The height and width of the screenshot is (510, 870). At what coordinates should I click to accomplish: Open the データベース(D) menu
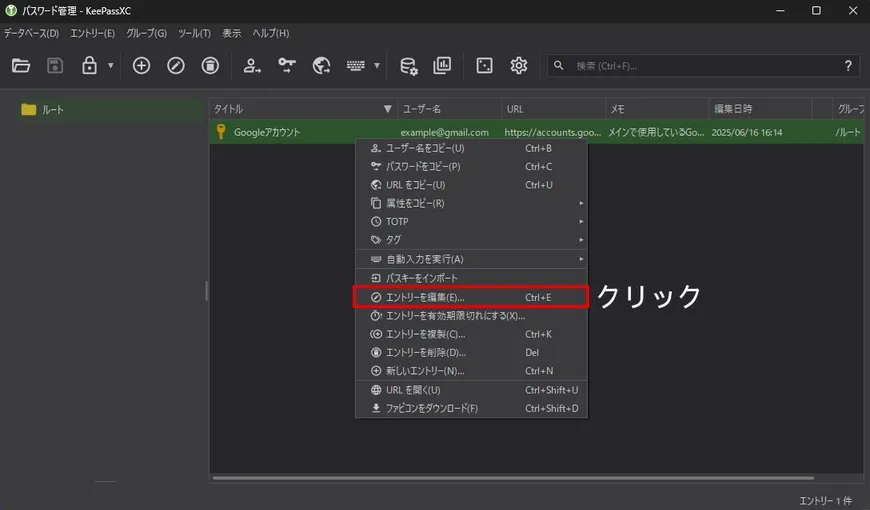tap(31, 33)
